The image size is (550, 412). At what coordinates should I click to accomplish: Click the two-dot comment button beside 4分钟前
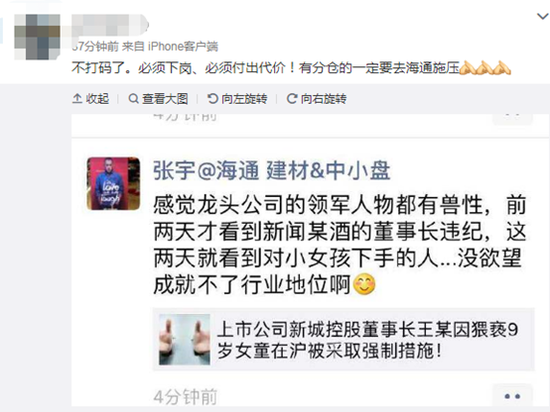point(512,396)
